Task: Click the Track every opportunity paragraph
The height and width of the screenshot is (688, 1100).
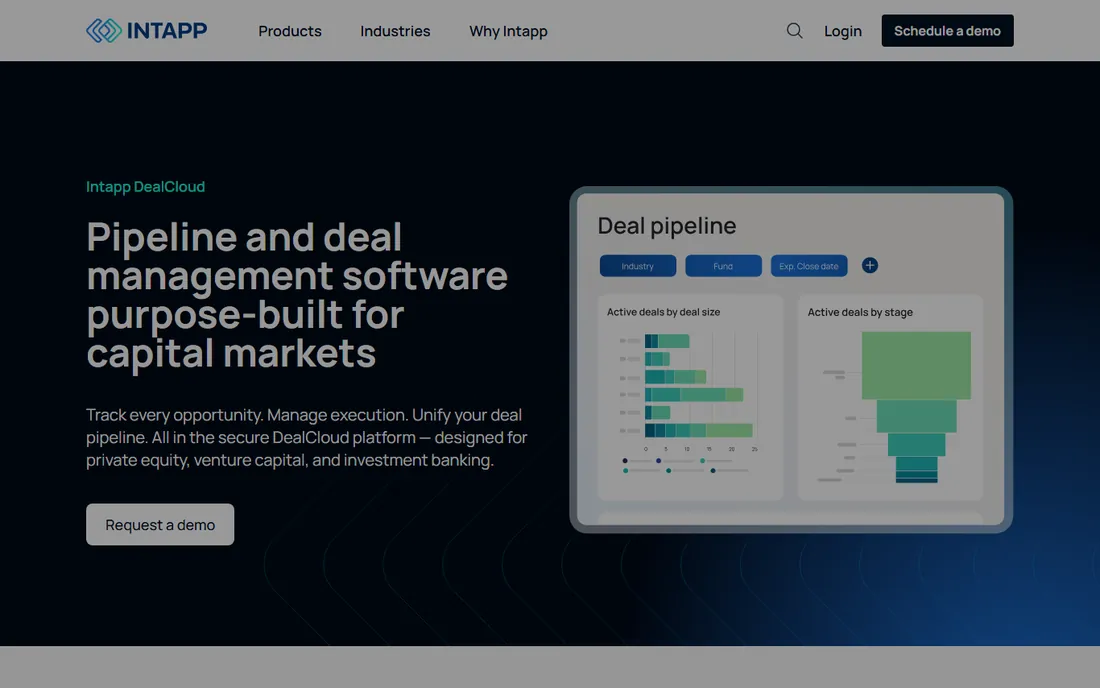Action: (307, 437)
